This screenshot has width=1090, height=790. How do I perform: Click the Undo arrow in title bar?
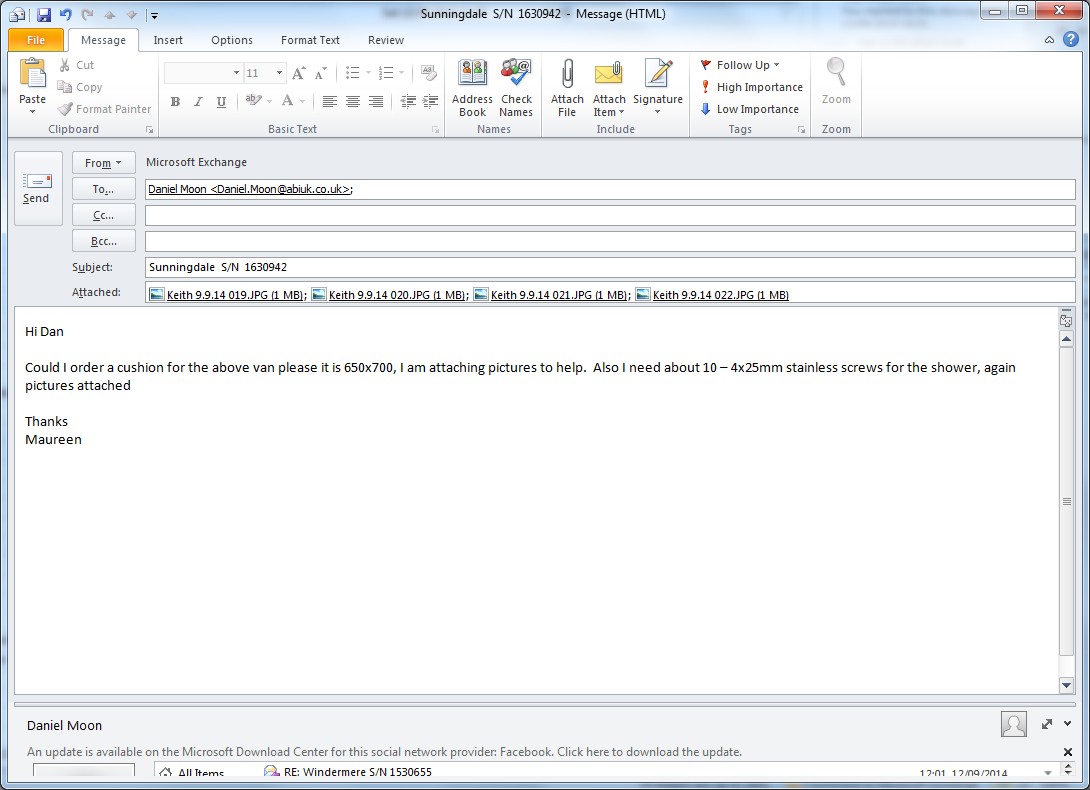click(65, 14)
